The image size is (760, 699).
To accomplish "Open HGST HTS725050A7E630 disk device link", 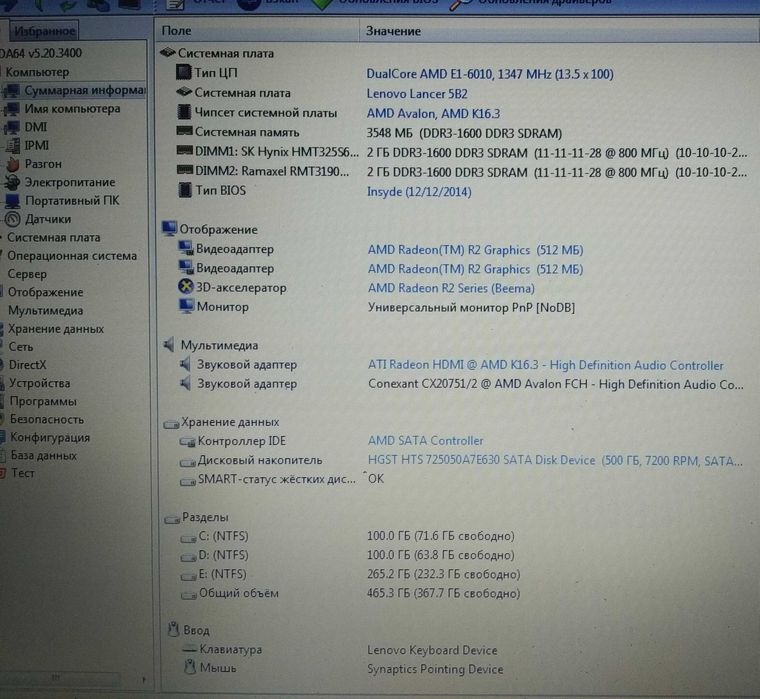I will click(555, 461).
